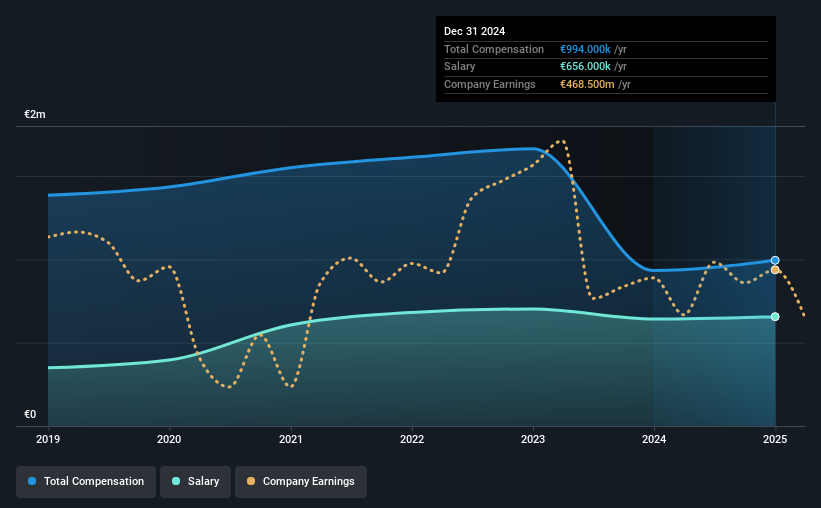
Task: Click the Dec 31 2024 tooltip date
Action: (x=474, y=31)
